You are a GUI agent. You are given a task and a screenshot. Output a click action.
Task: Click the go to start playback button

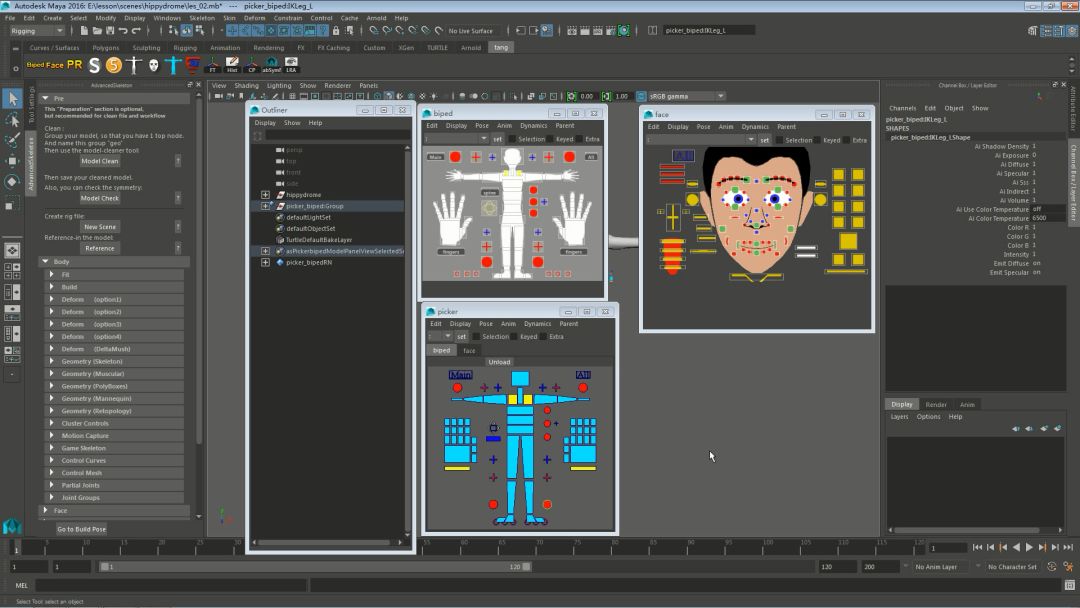click(x=977, y=547)
